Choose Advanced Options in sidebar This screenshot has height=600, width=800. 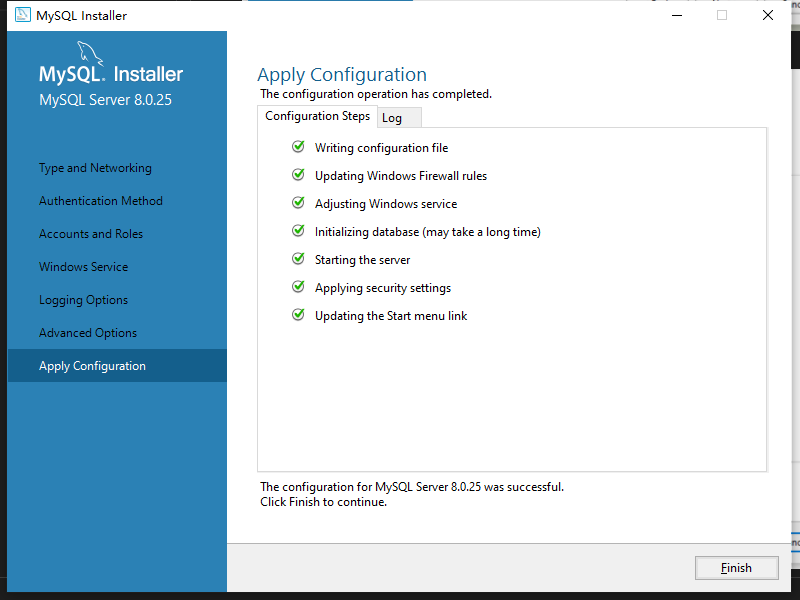(88, 333)
